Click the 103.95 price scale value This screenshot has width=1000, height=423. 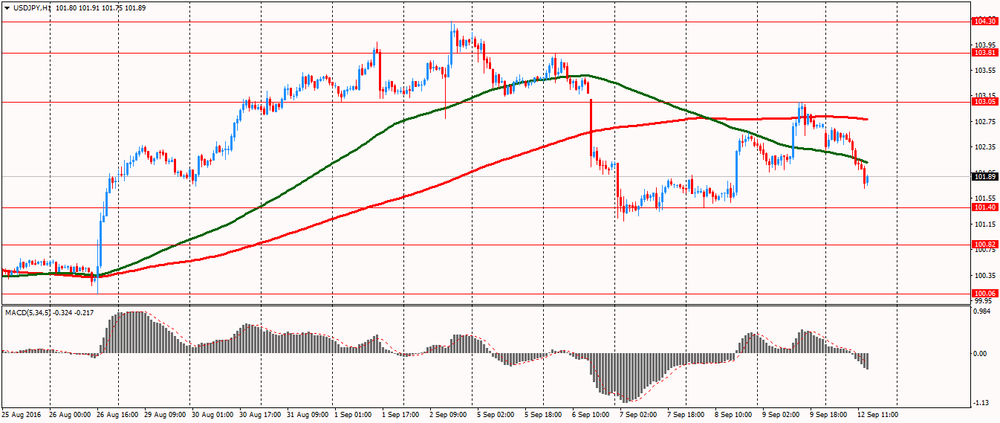[x=984, y=45]
